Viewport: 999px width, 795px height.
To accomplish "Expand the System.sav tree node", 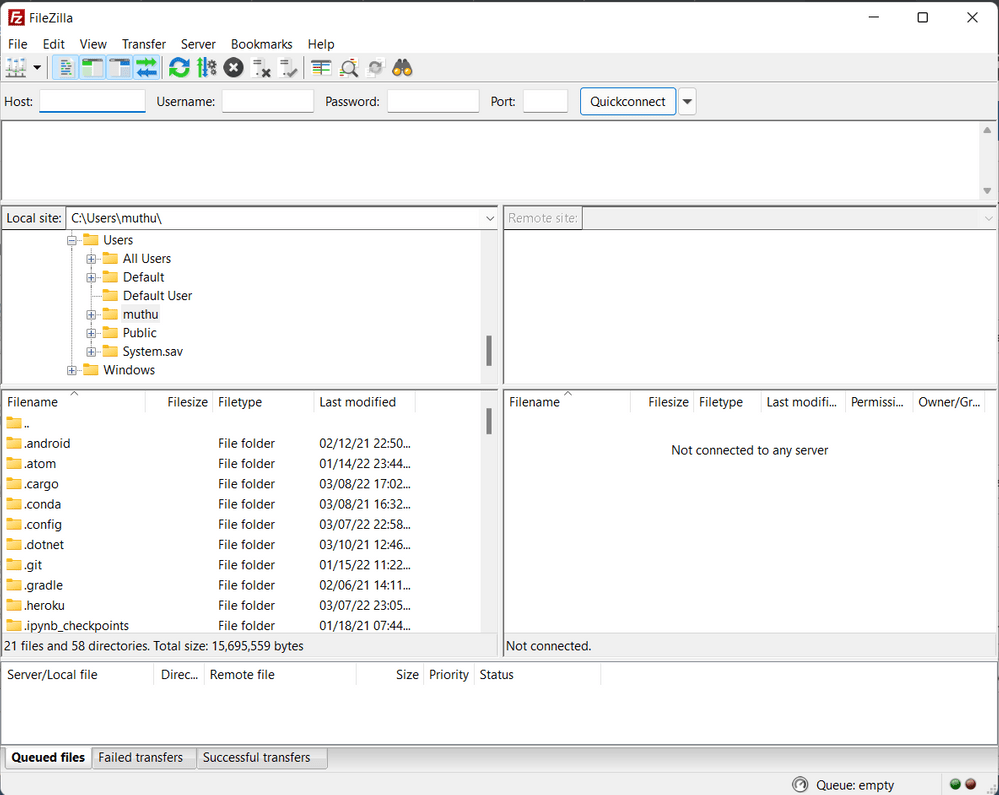I will point(91,352).
